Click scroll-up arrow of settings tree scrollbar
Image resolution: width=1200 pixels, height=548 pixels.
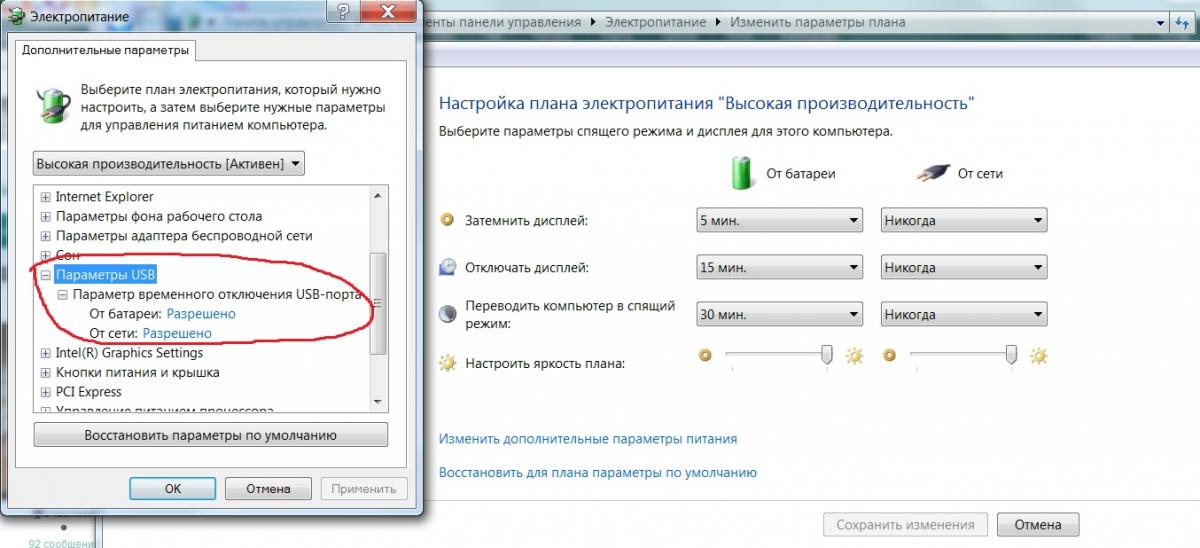(377, 196)
